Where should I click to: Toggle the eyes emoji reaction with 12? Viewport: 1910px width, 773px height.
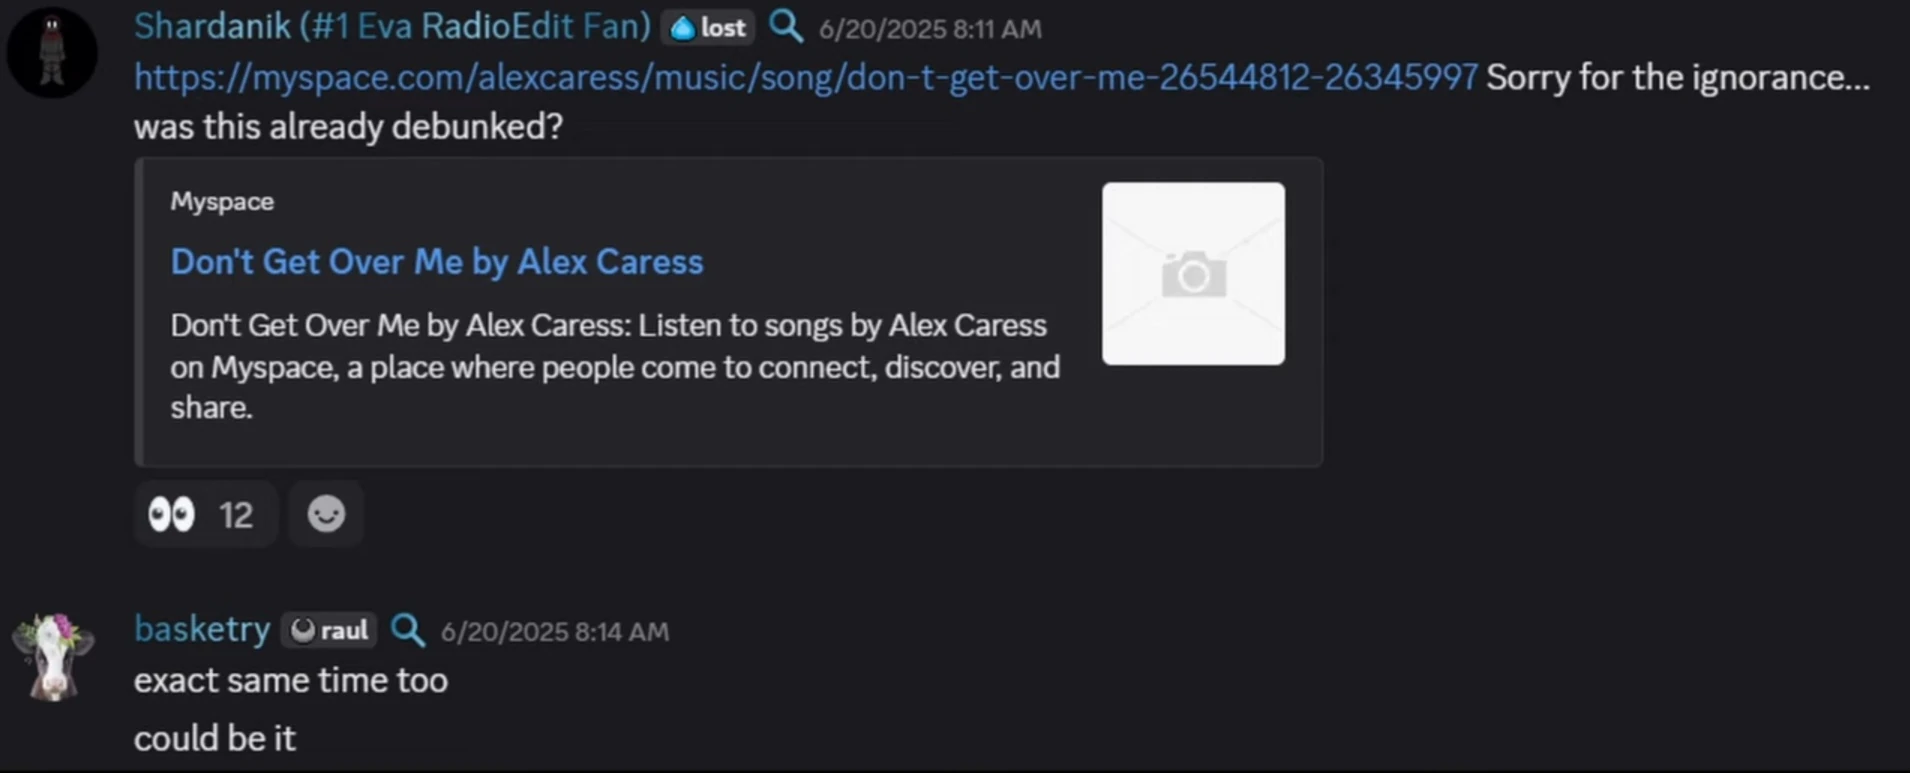(x=205, y=515)
